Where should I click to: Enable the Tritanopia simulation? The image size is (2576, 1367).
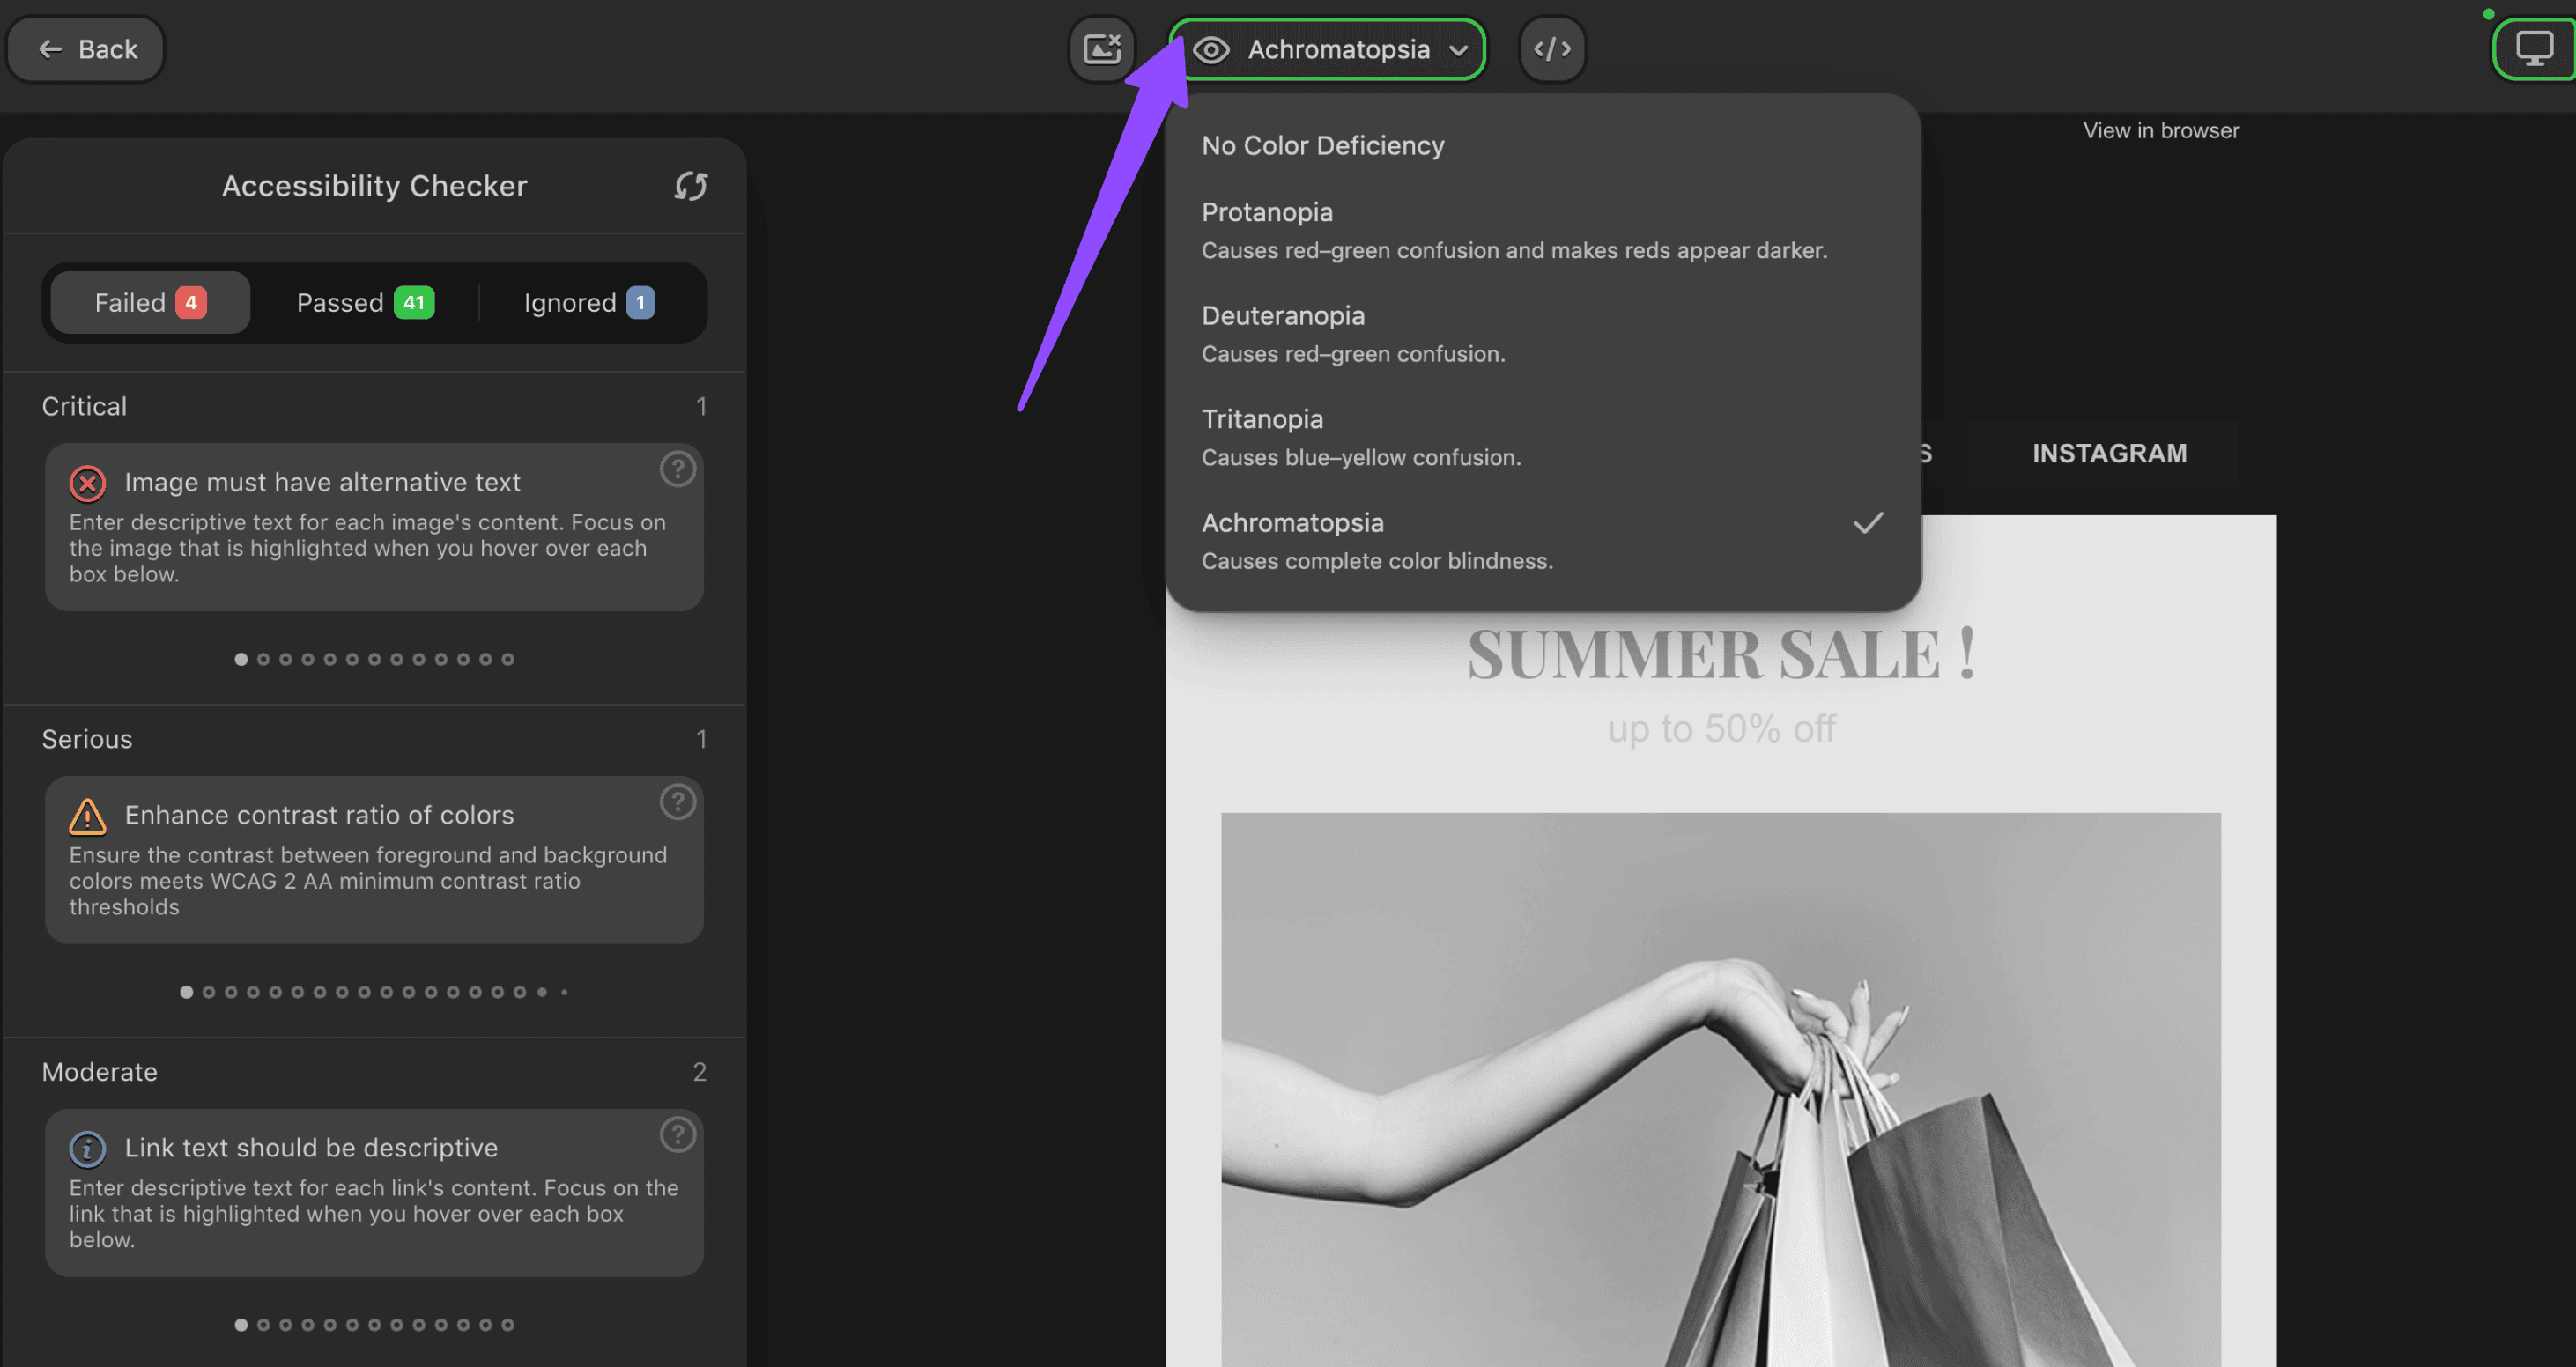point(1262,419)
